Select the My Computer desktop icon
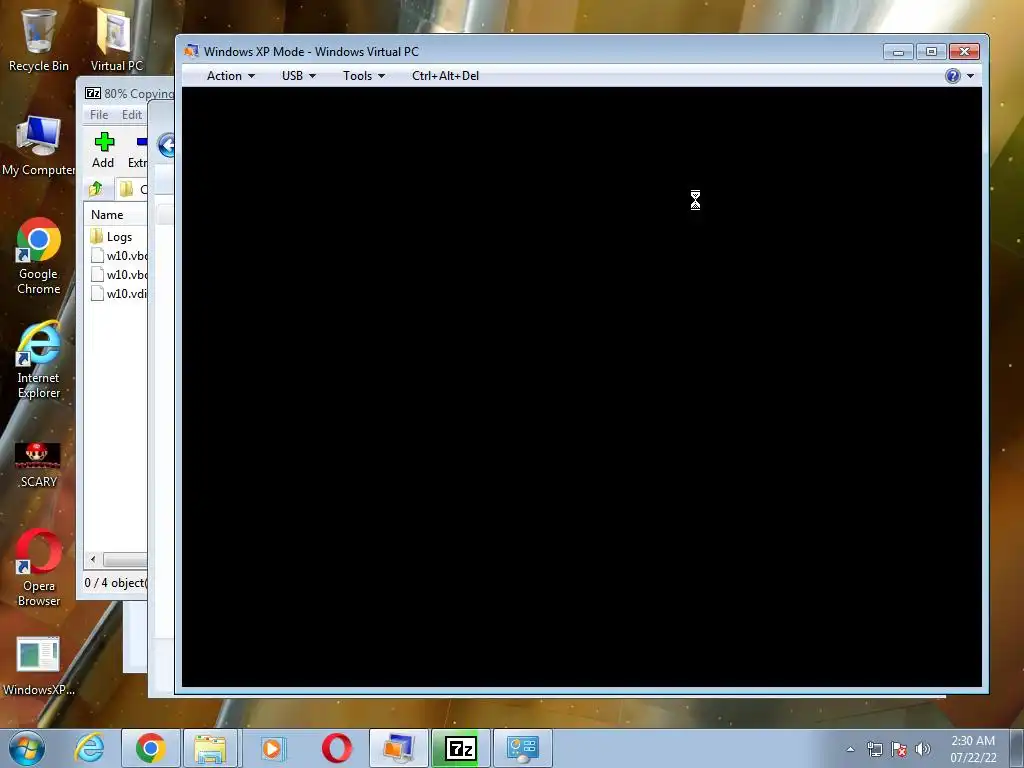This screenshot has height=768, width=1024. click(x=39, y=146)
